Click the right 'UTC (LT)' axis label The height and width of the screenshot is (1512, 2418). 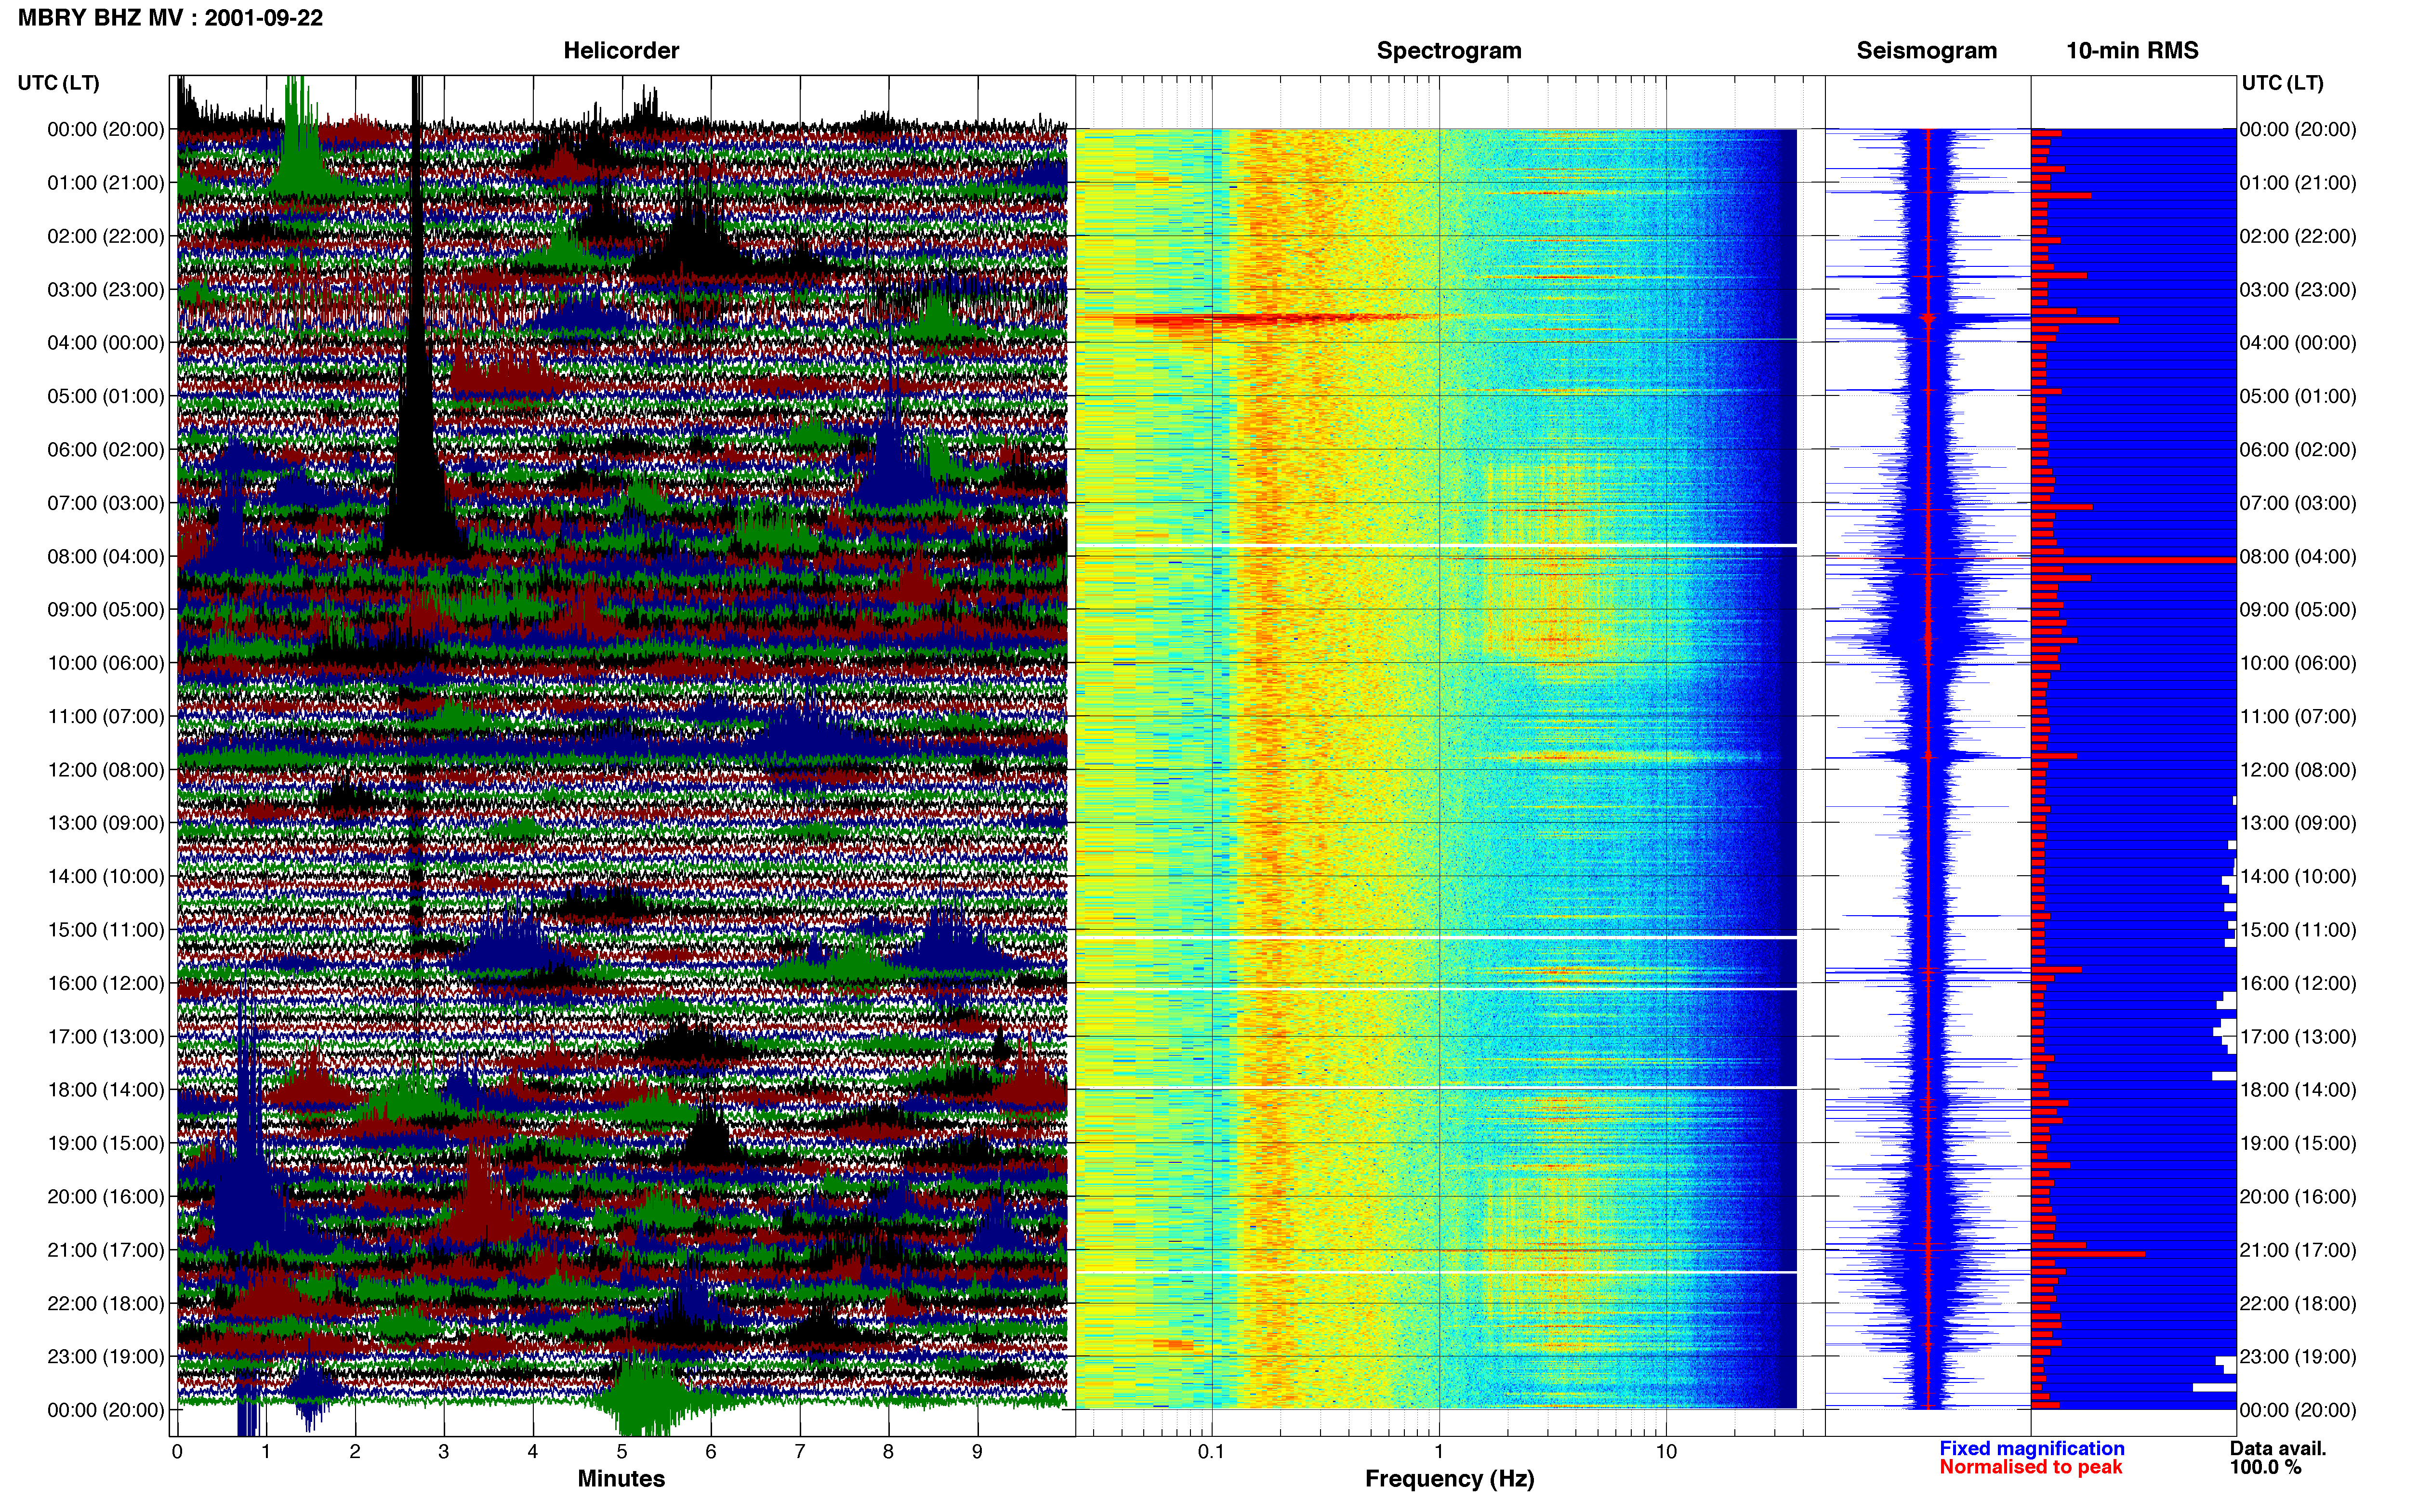point(2282,83)
